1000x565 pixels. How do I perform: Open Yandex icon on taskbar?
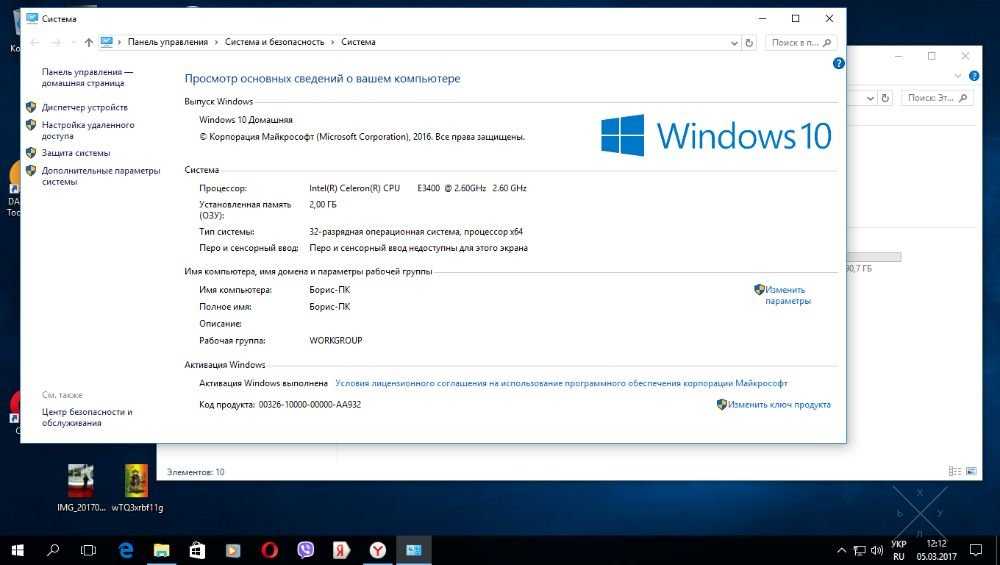click(341, 550)
